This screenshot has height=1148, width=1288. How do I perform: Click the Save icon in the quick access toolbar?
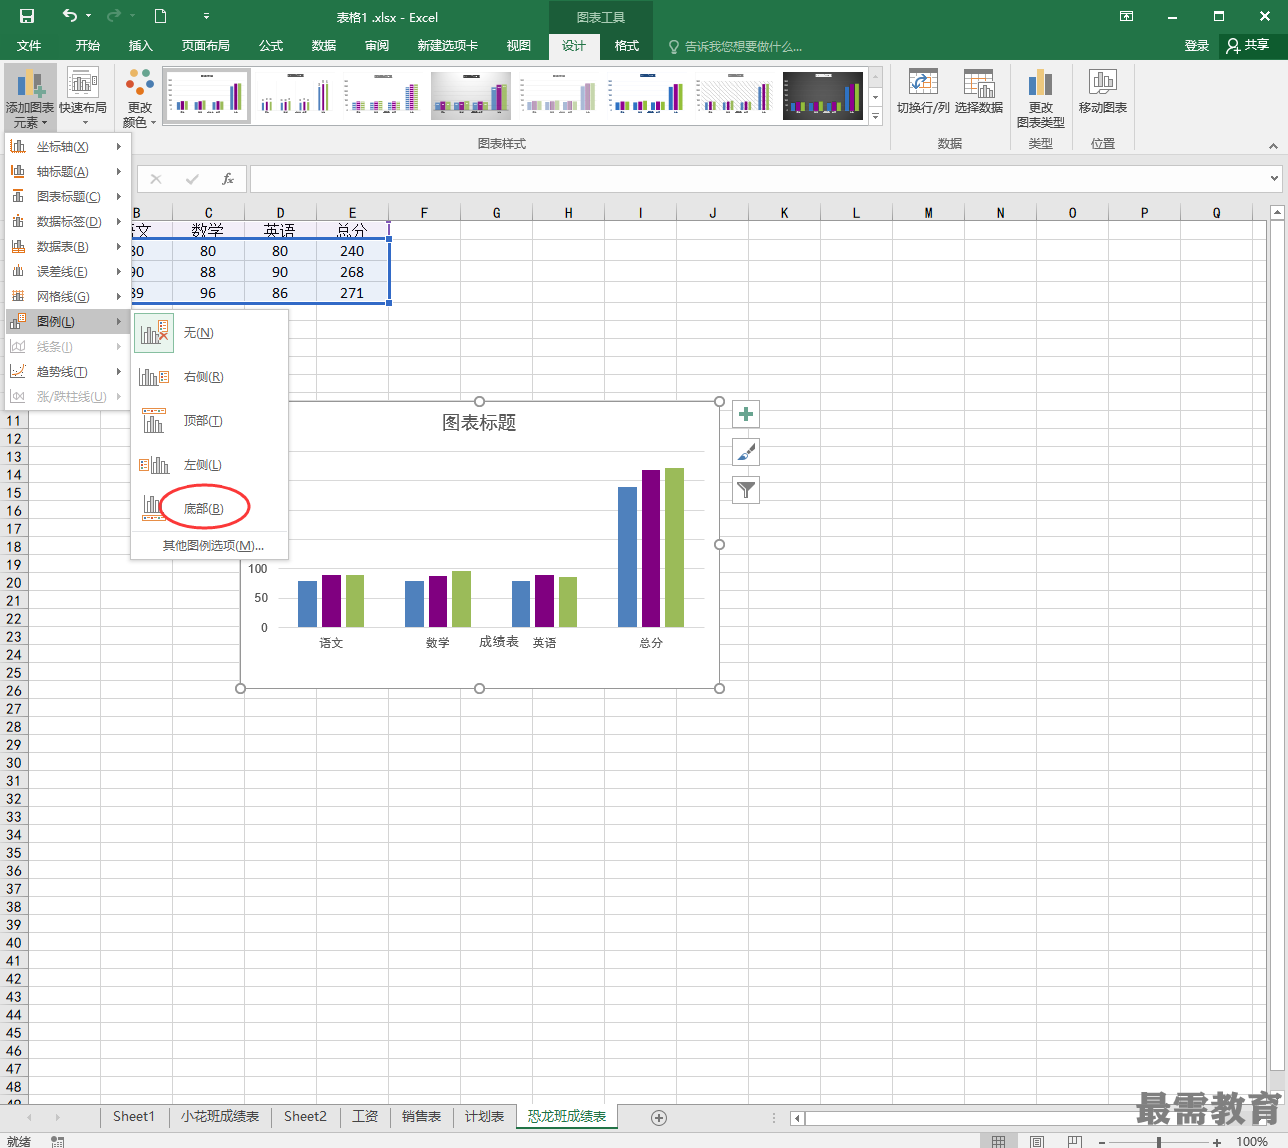tap(27, 16)
